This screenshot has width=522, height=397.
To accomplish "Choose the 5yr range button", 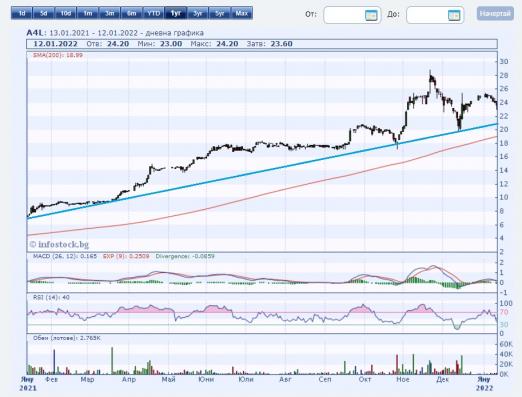I will tap(220, 13).
